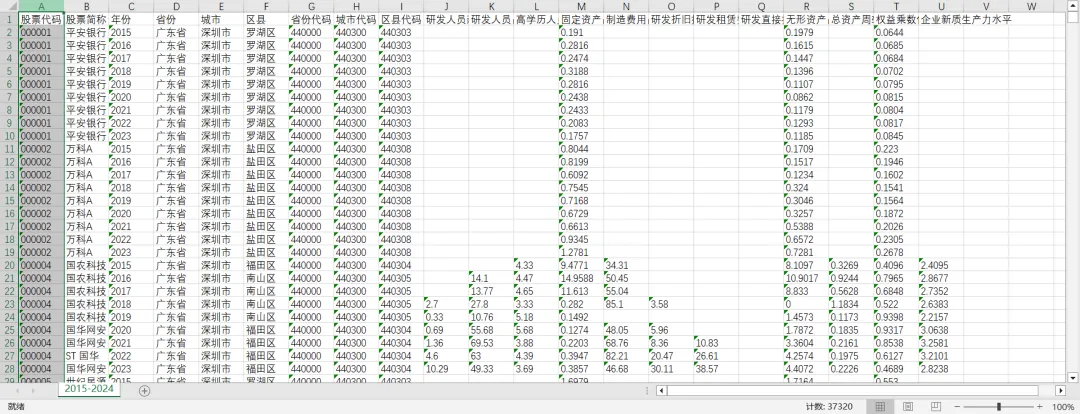Image resolution: width=1080 pixels, height=414 pixels.
Task: Select cell with value 34.31
Action: click(x=625, y=265)
